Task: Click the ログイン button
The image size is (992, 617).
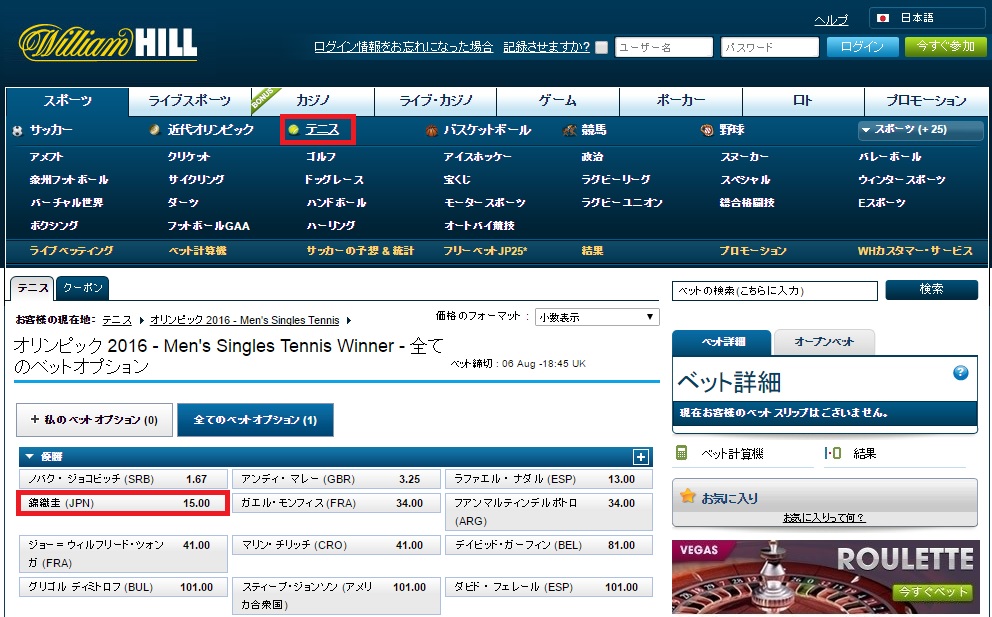Action: coord(862,47)
